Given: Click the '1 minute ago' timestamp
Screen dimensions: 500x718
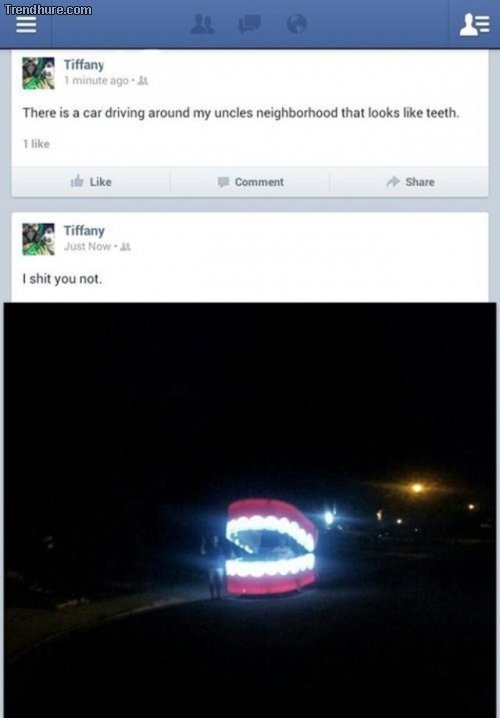Looking at the screenshot, I should [x=96, y=81].
